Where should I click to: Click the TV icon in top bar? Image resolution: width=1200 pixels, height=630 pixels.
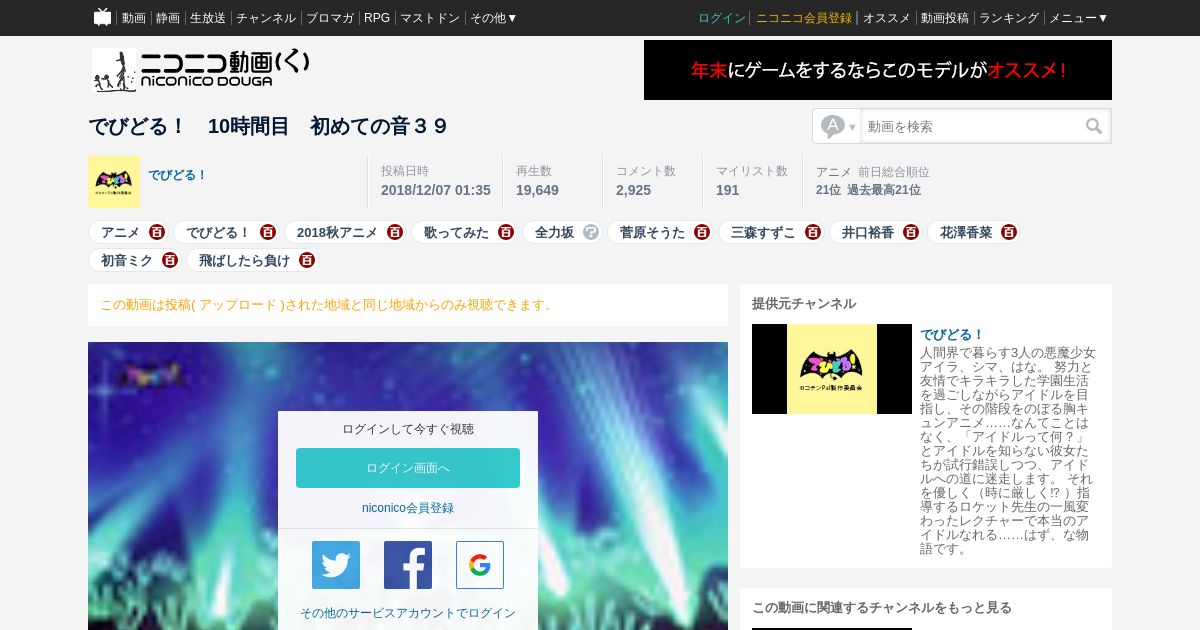pyautogui.click(x=102, y=17)
